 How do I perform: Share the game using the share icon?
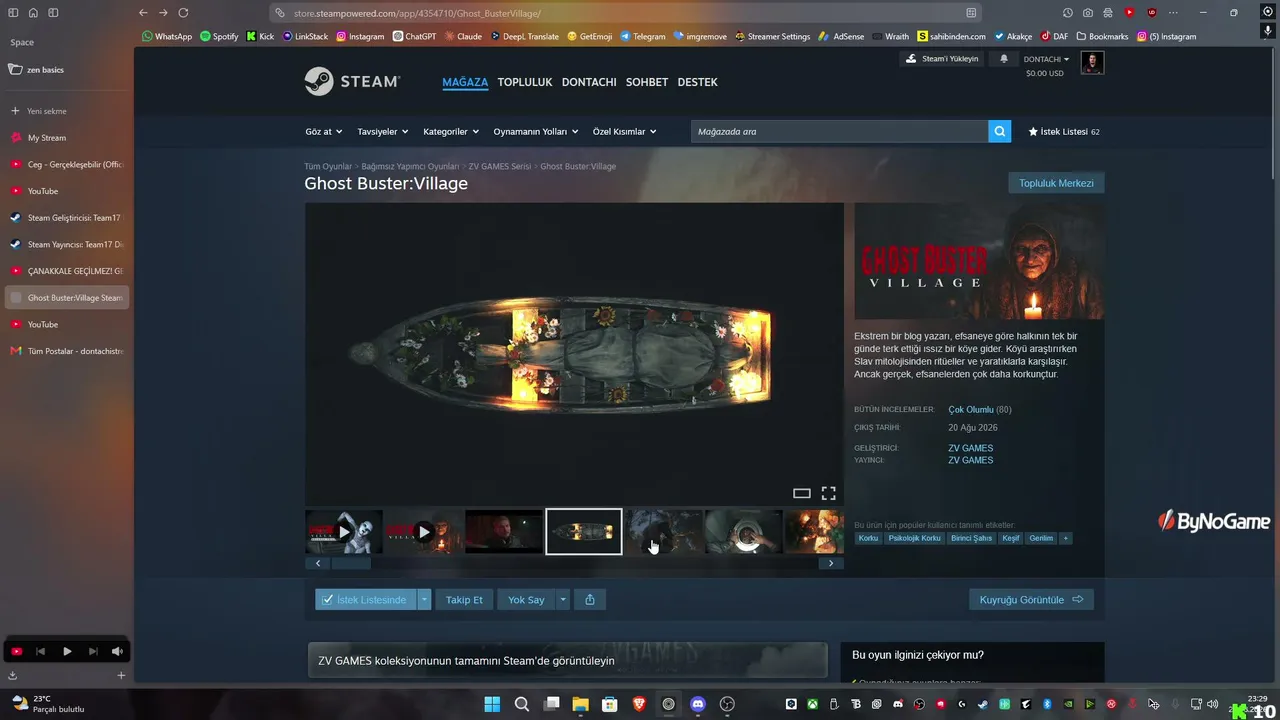click(x=590, y=599)
